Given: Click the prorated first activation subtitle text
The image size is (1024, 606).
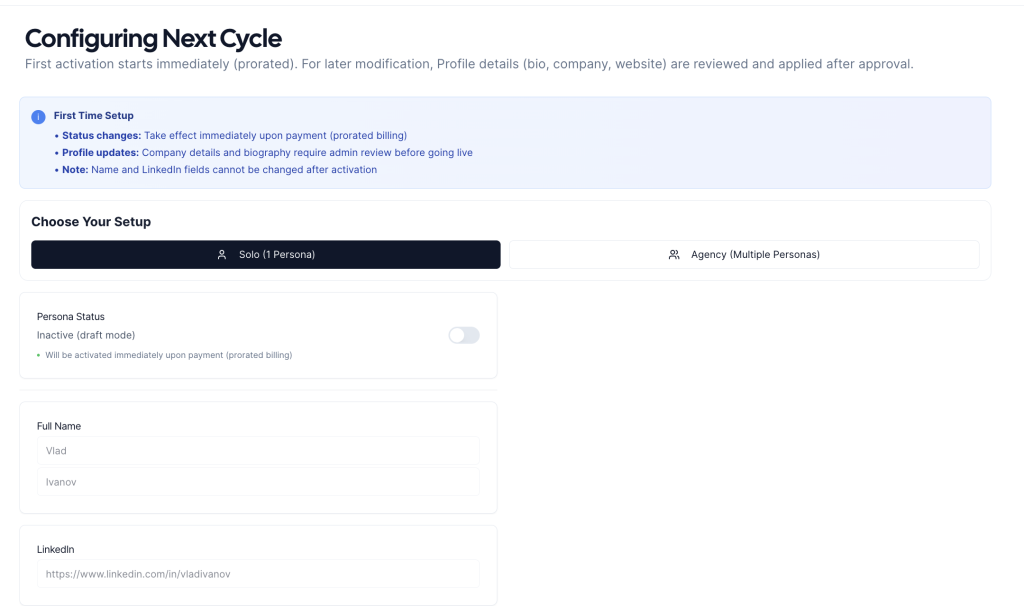Looking at the screenshot, I should click(468, 64).
